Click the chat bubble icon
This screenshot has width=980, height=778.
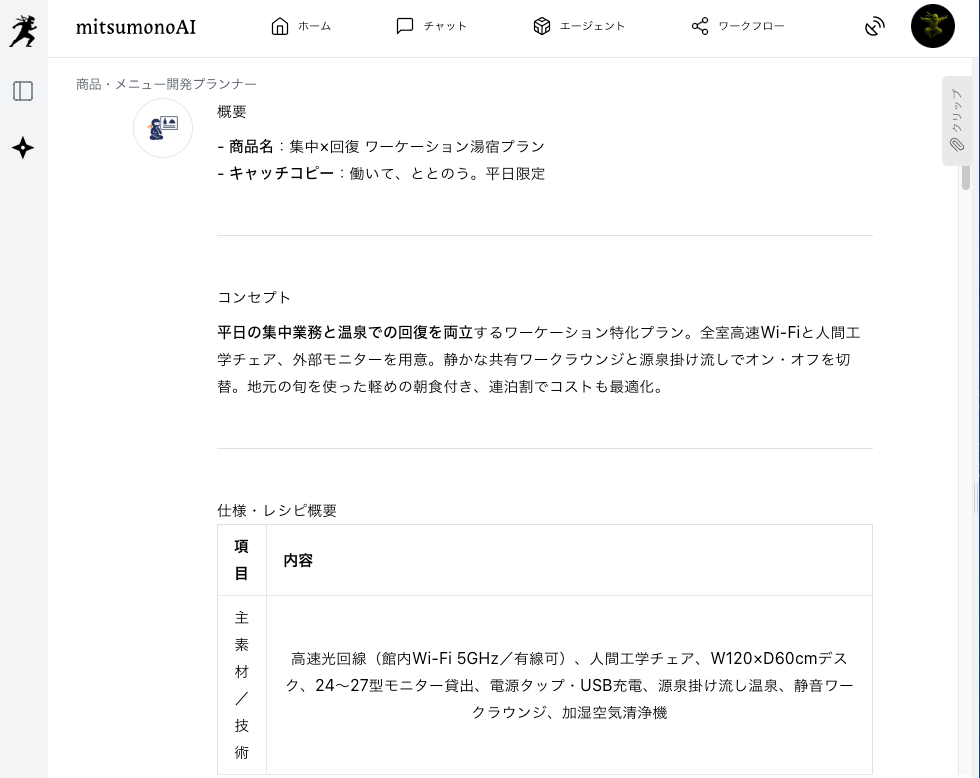pyautogui.click(x=405, y=26)
